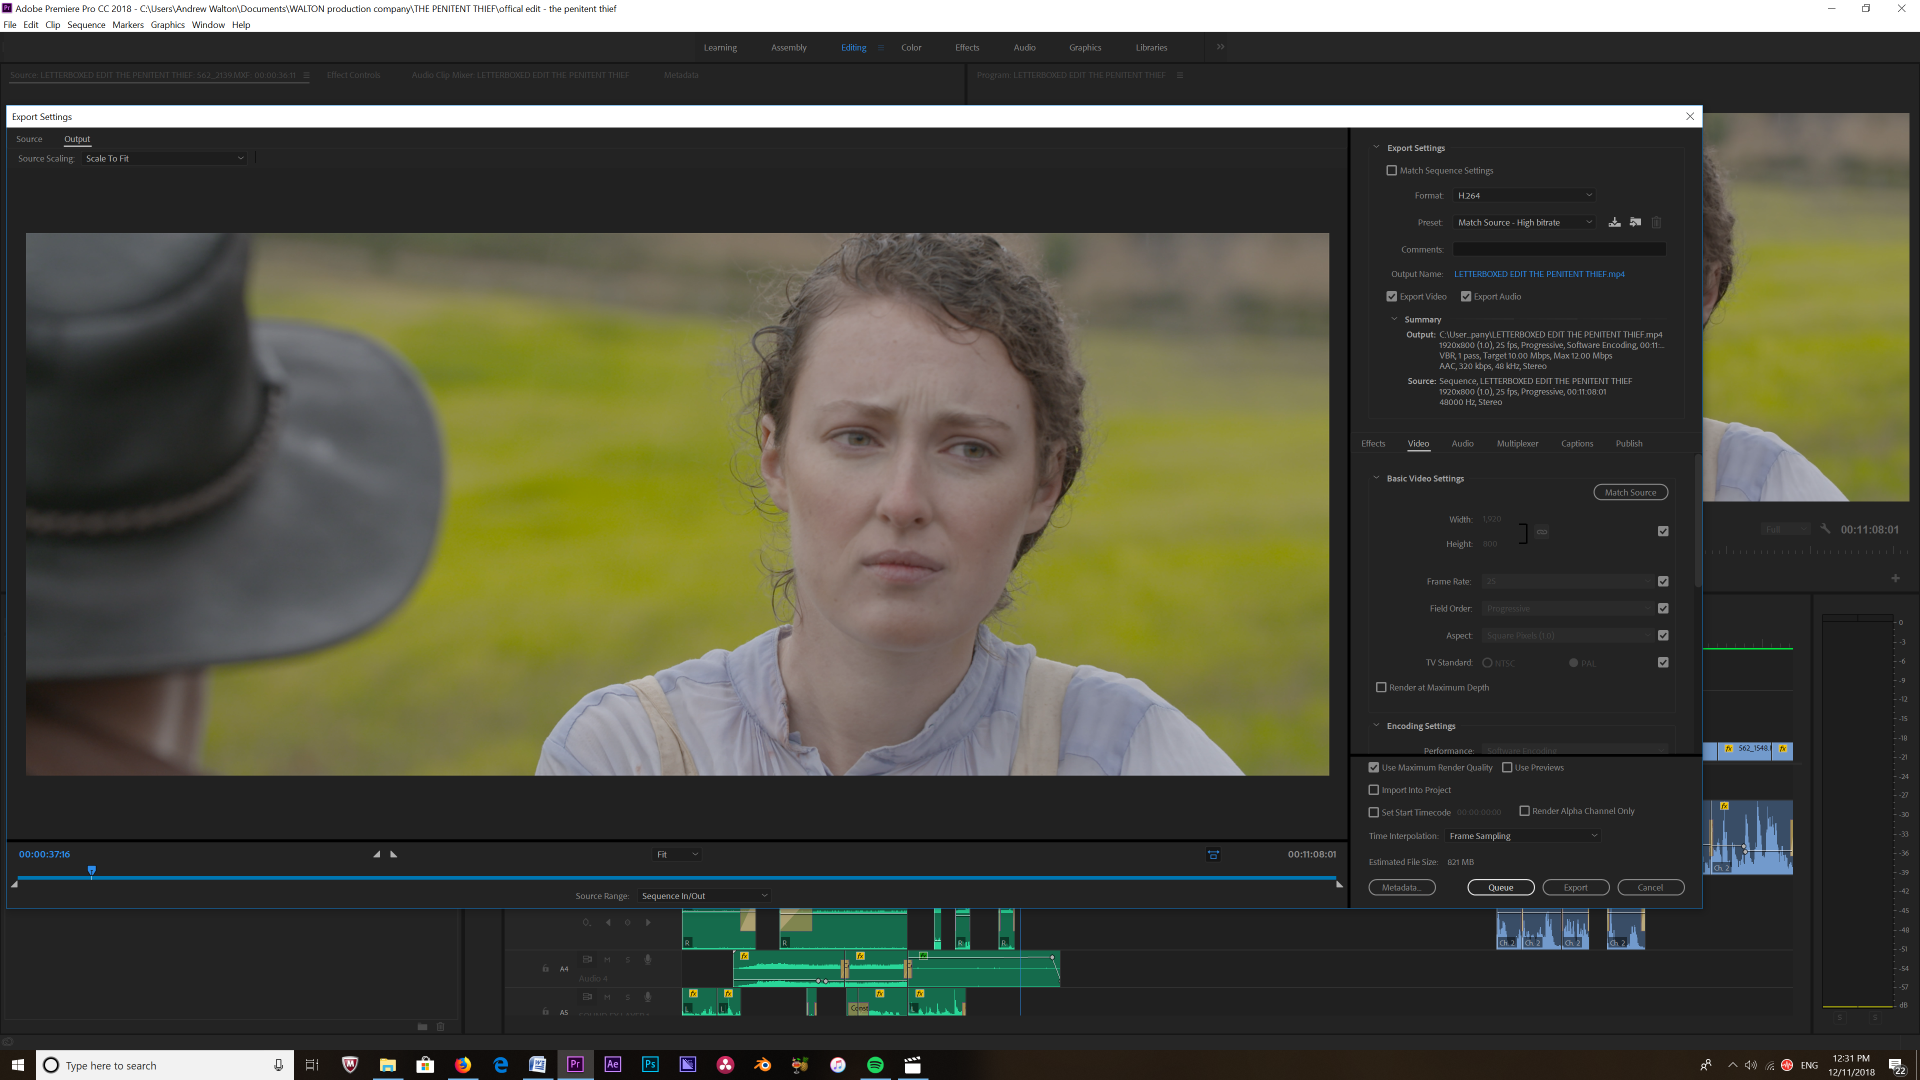Open the Captions tab
The height and width of the screenshot is (1080, 1920).
coord(1577,443)
